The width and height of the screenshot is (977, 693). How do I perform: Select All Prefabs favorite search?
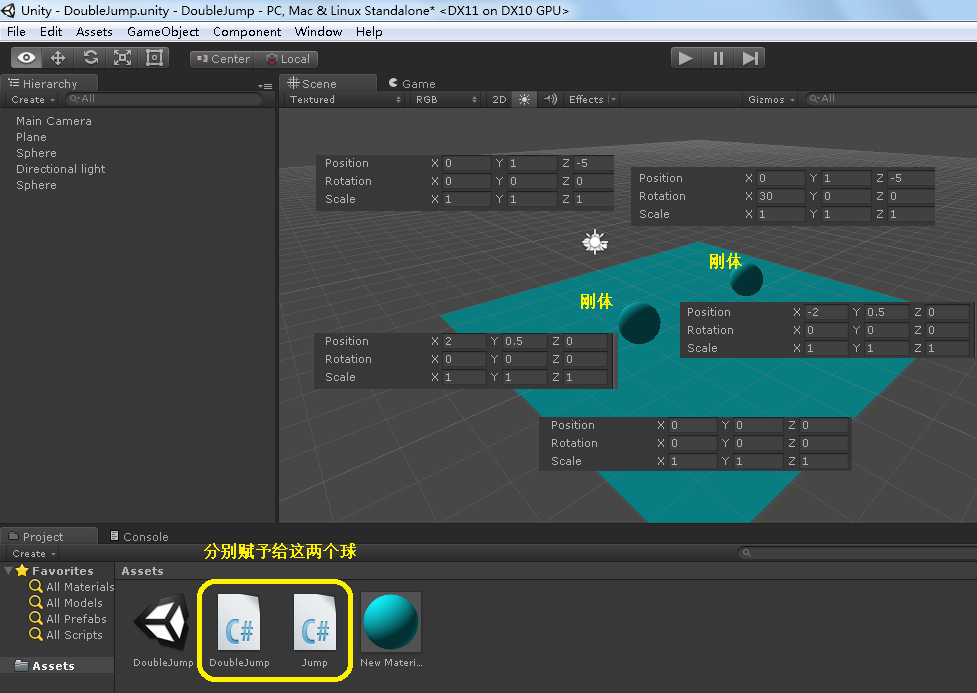pyautogui.click(x=68, y=619)
